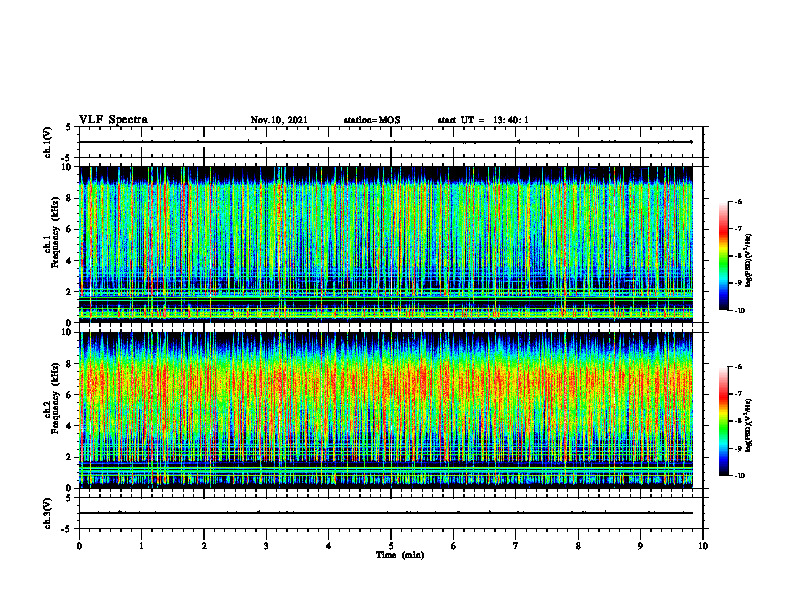Click the time-axis tick label "5"
The image size is (792, 612).
pyautogui.click(x=391, y=546)
